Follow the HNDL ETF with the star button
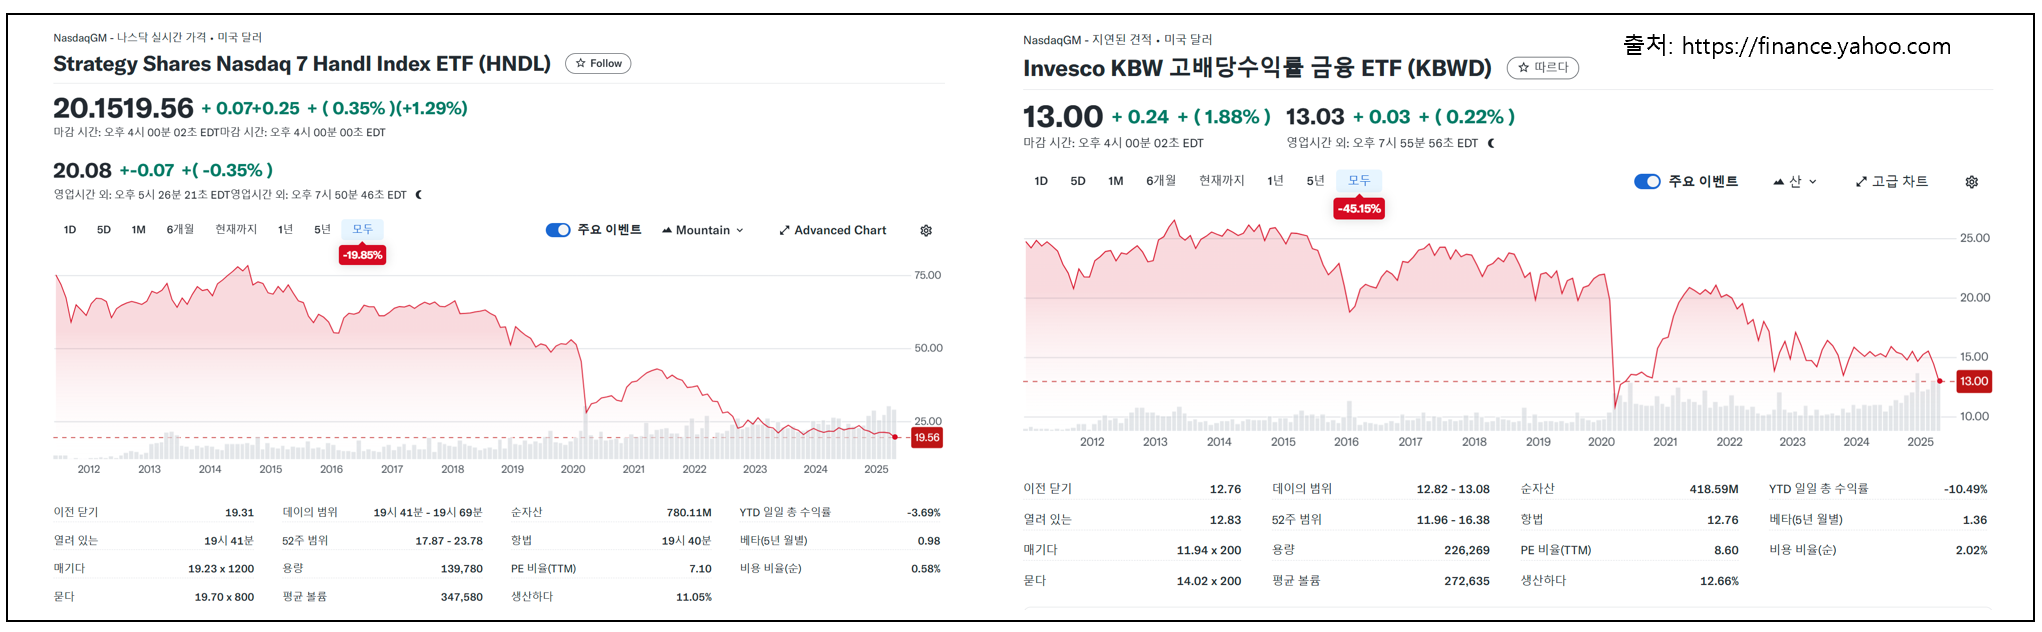This screenshot has width=2042, height=632. (x=598, y=63)
